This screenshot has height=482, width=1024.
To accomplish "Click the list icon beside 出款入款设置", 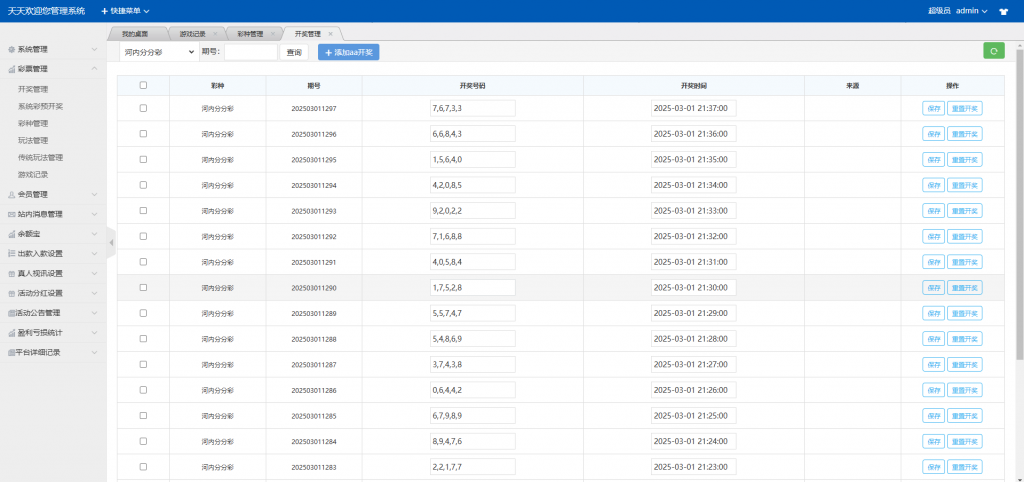I will pos(11,253).
